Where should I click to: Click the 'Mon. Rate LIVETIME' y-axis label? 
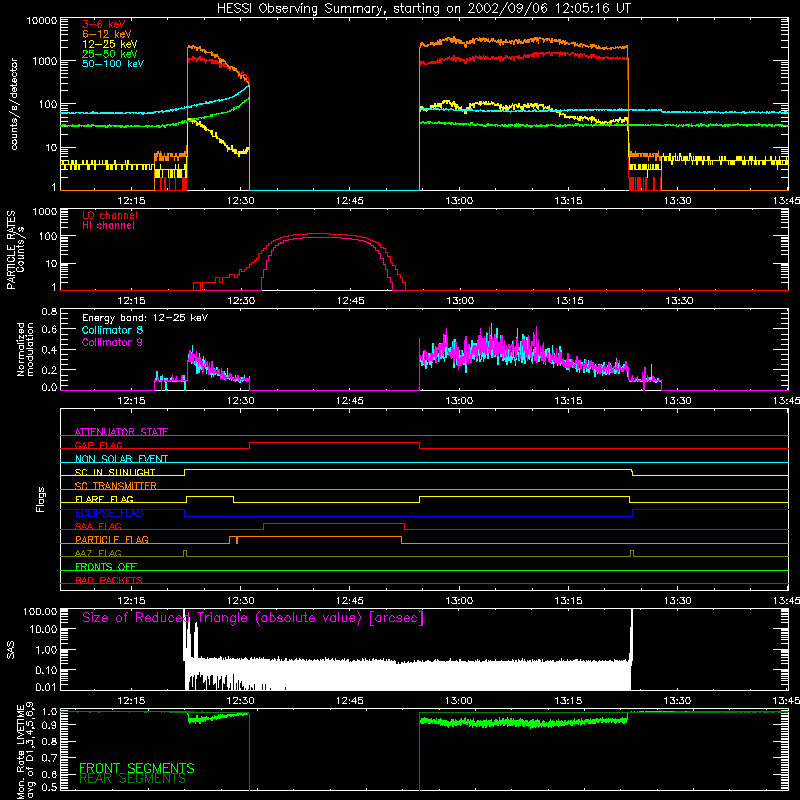point(20,751)
